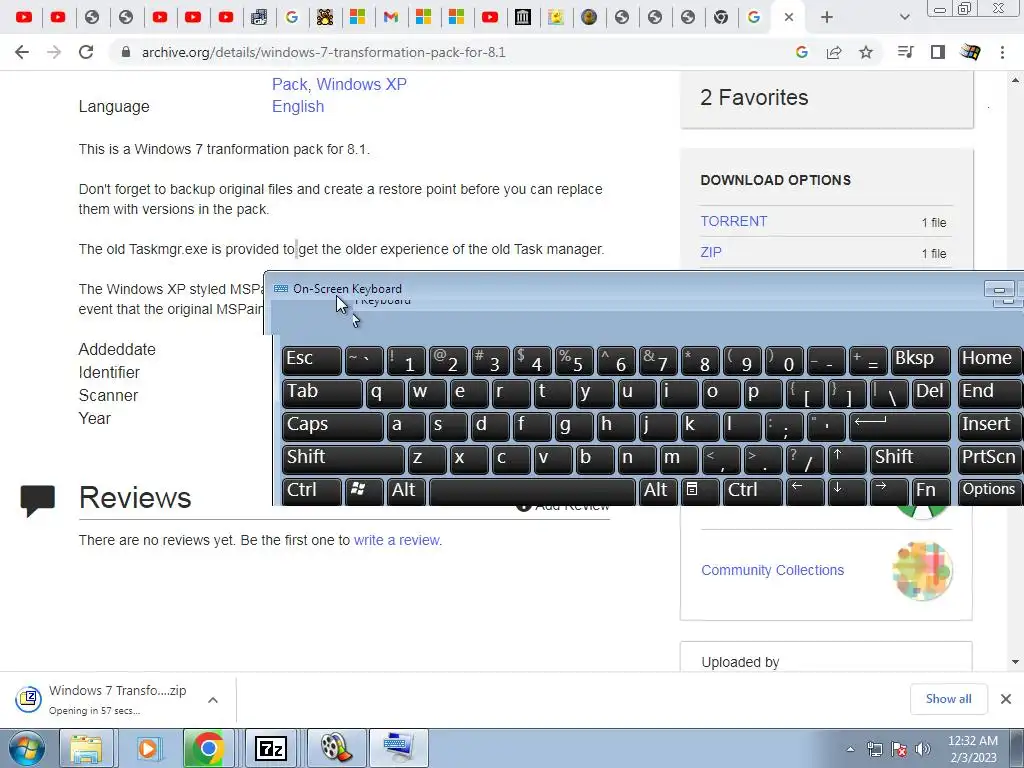Screen dimensions: 1024x768
Task: Launch Windows Media Player from taskbar
Action: pos(148,748)
